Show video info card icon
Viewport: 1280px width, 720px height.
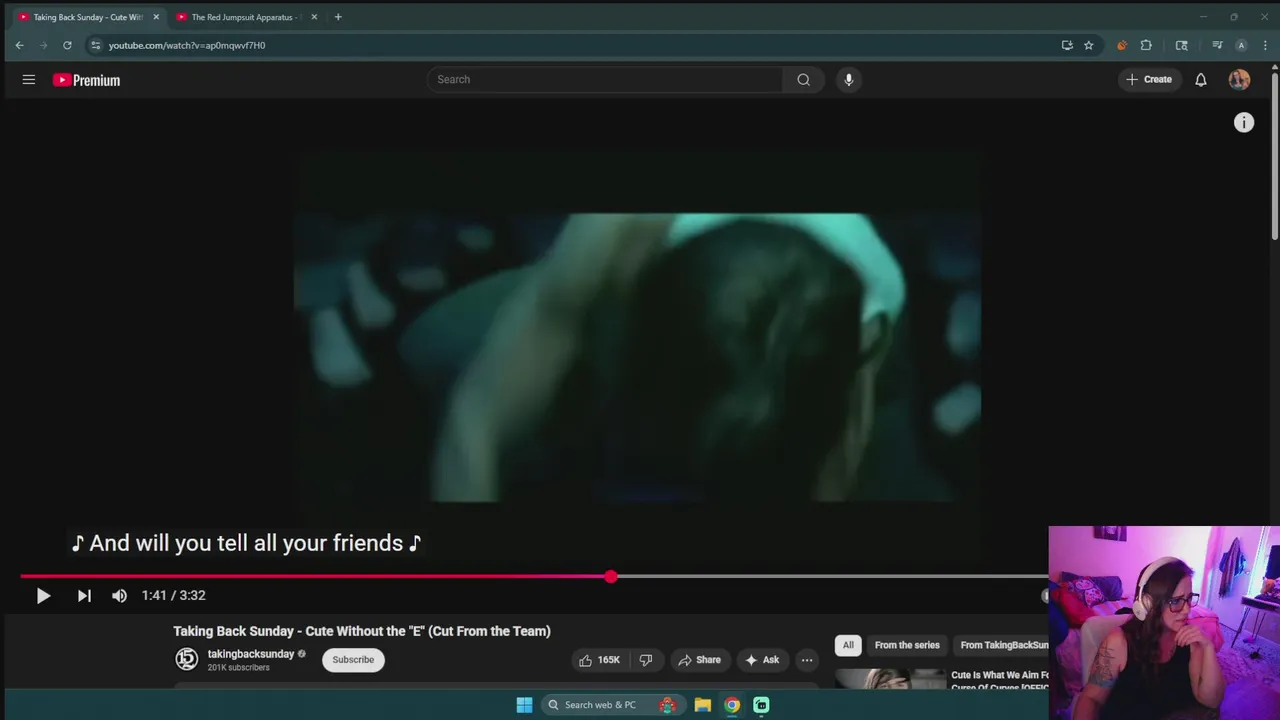click(1244, 122)
